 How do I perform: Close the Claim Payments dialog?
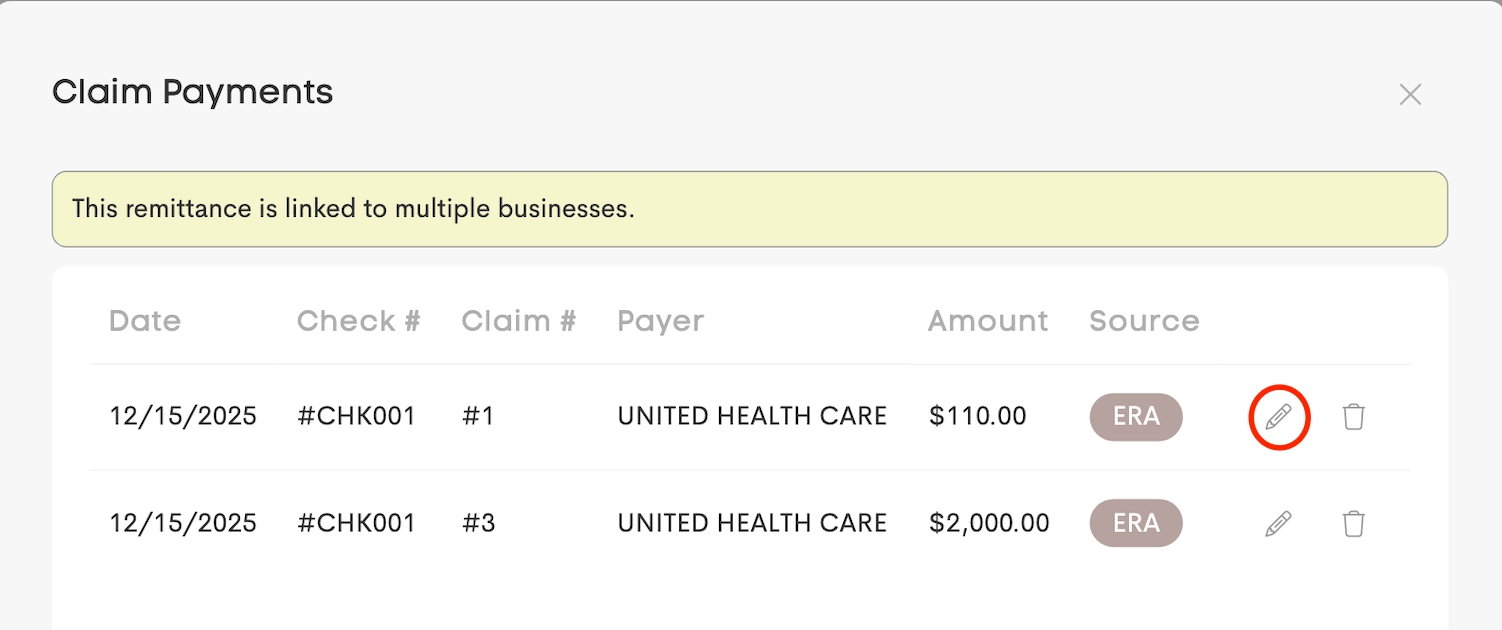[1410, 95]
